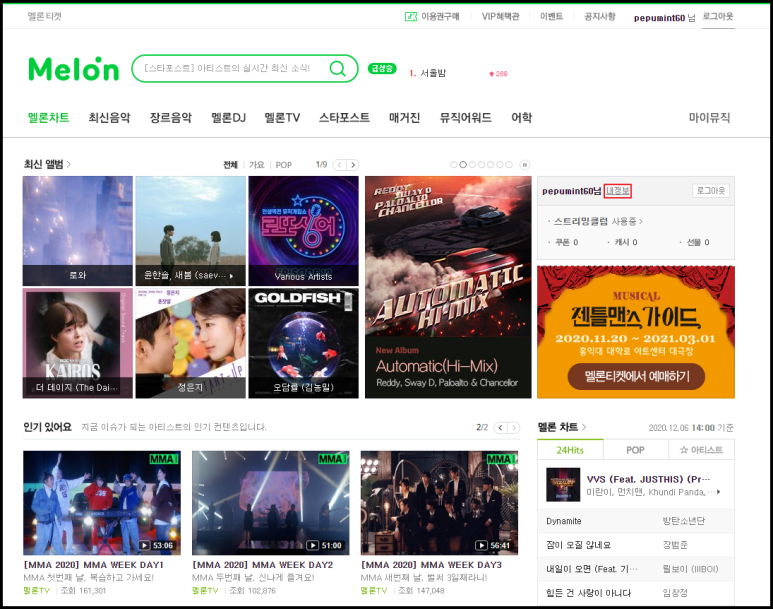This screenshot has width=773, height=609.
Task: Open 정은지 album thumbnail
Action: pos(190,343)
